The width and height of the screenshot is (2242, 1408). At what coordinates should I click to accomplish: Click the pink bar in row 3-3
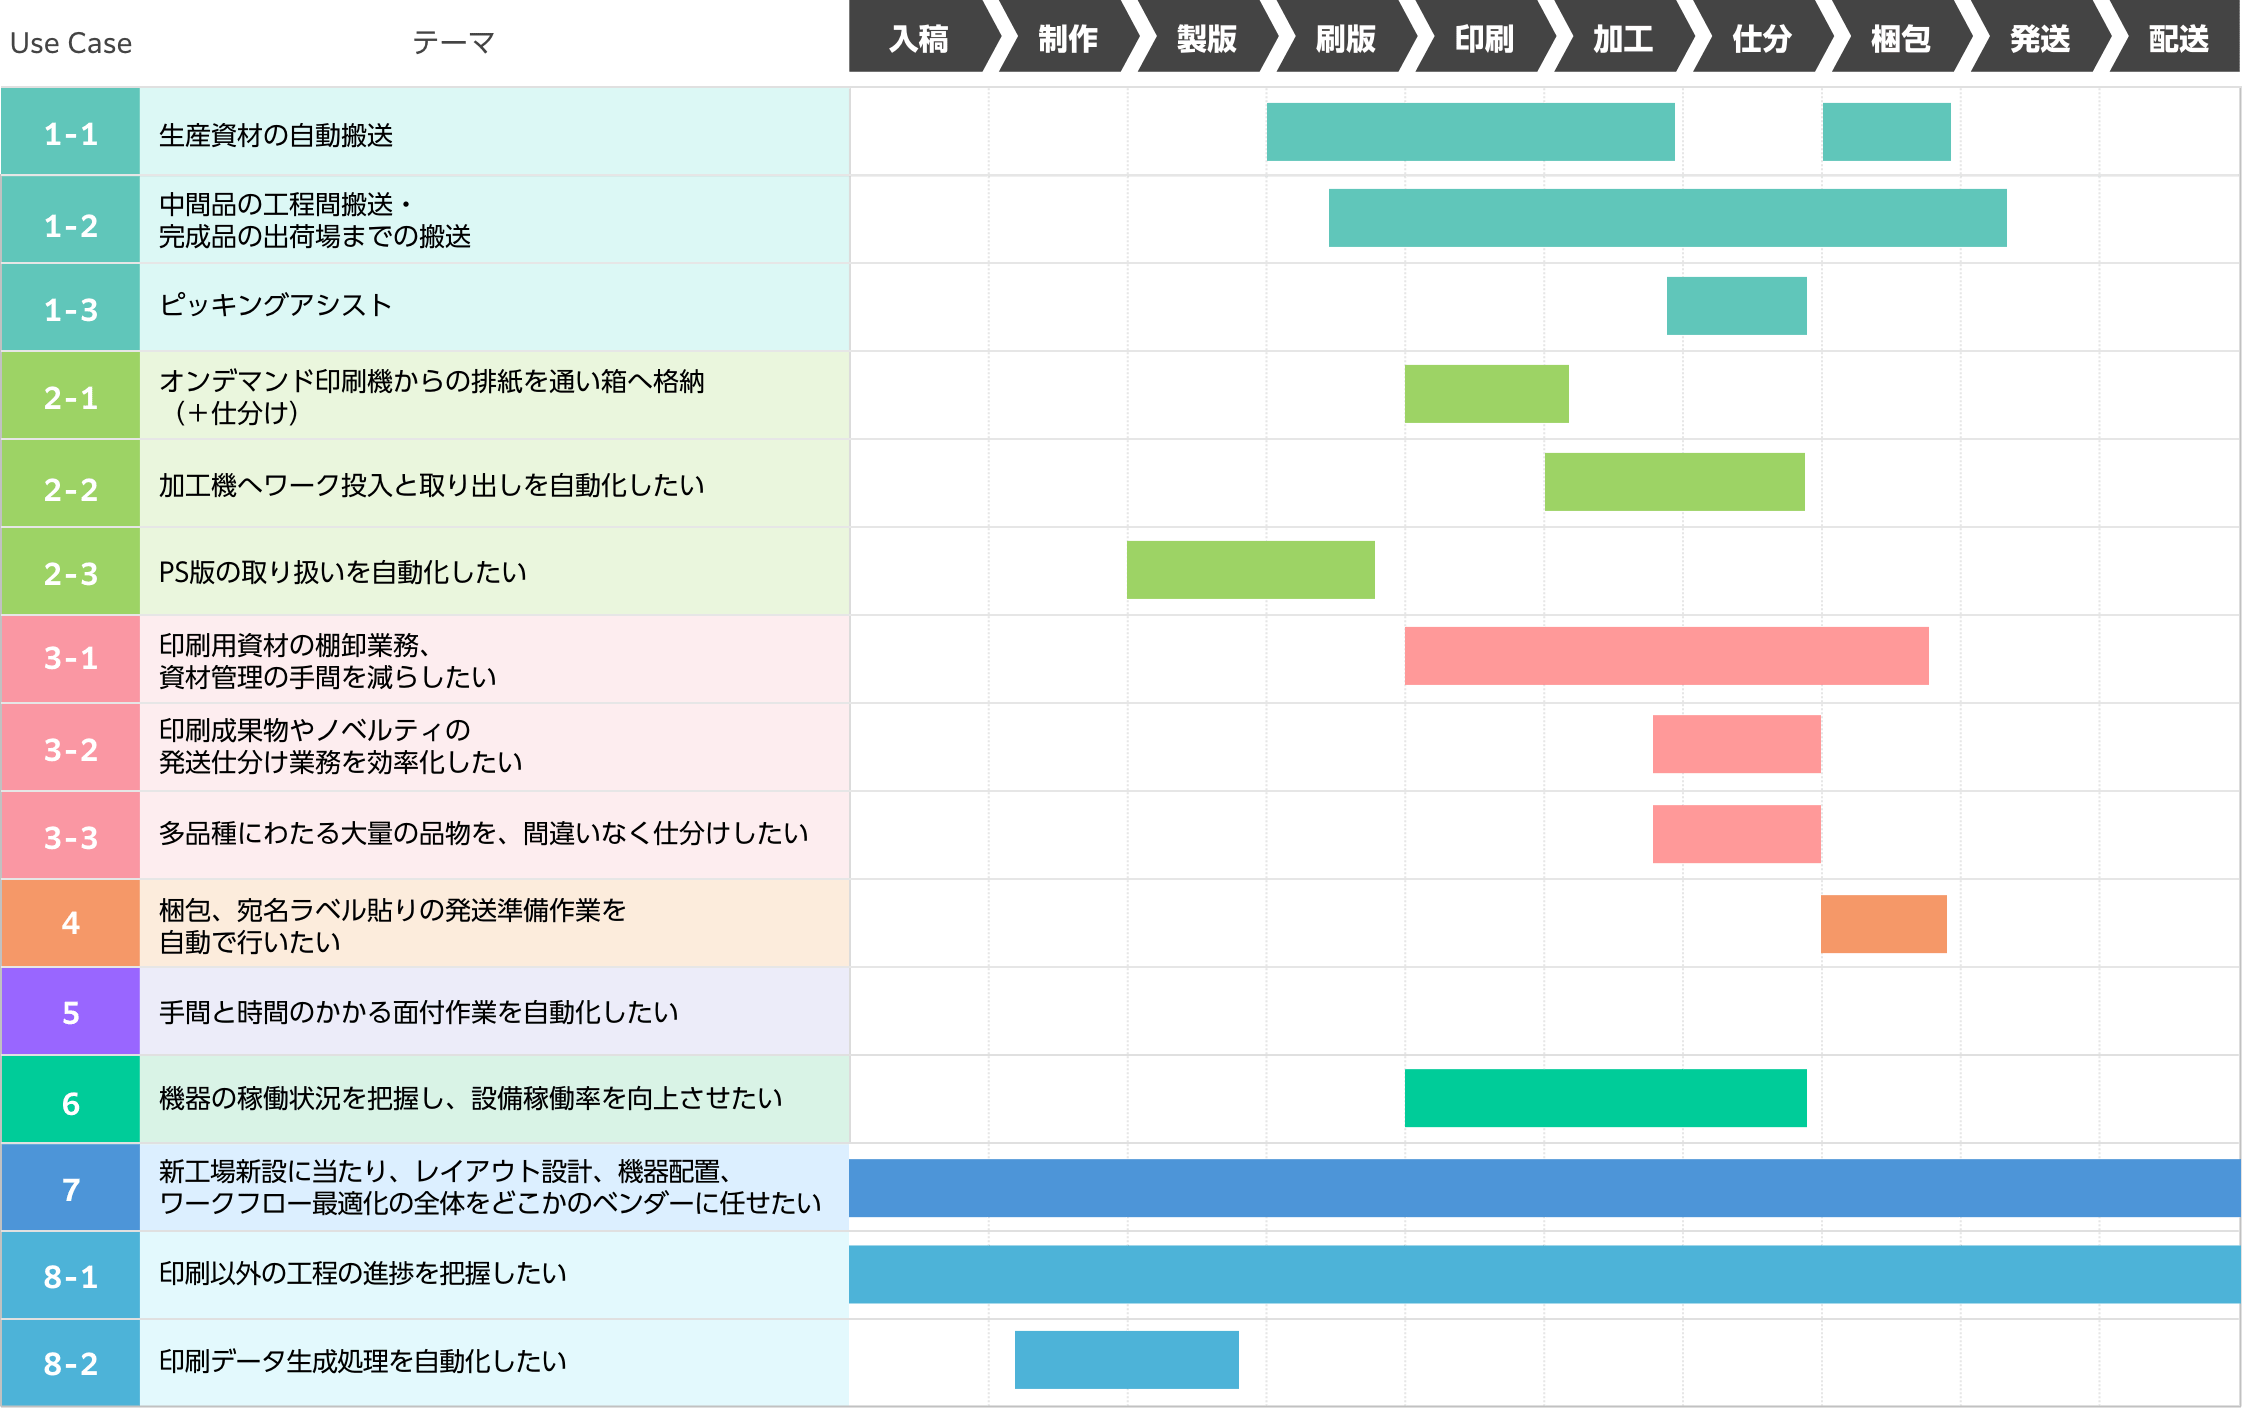tap(1736, 834)
